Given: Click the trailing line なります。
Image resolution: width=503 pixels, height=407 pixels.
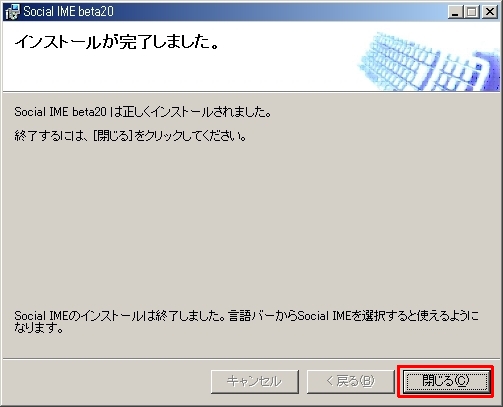Looking at the screenshot, I should click(x=39, y=328).
